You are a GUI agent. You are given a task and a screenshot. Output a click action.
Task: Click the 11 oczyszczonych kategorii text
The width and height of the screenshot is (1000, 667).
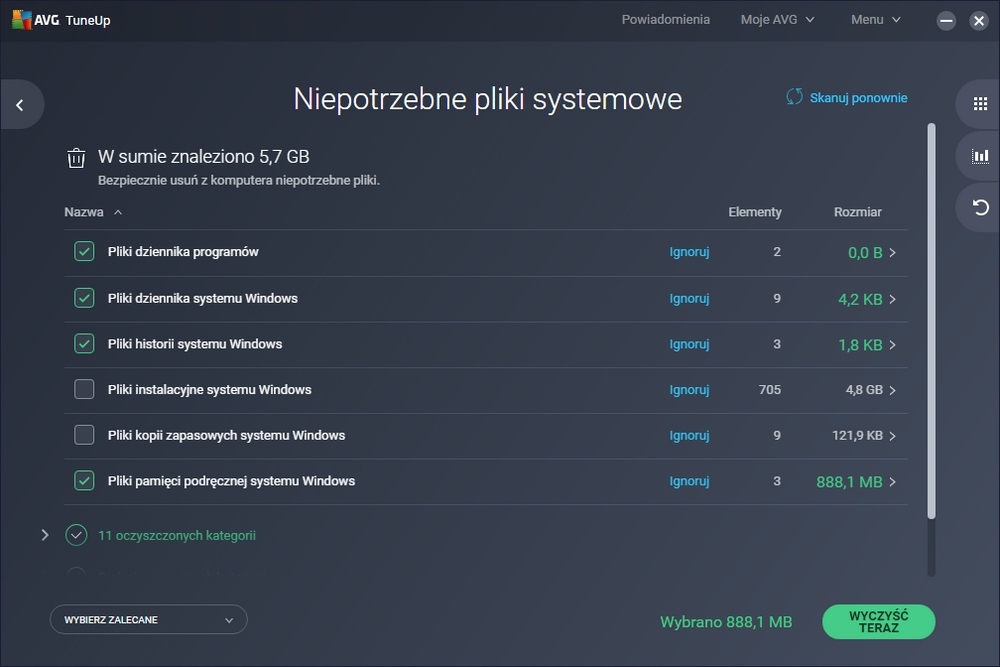(x=177, y=536)
